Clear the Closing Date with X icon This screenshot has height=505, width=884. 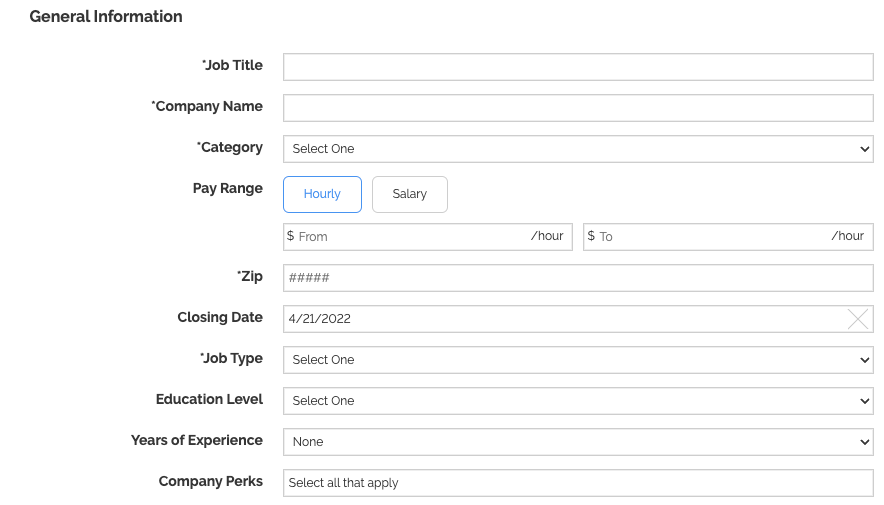(858, 319)
